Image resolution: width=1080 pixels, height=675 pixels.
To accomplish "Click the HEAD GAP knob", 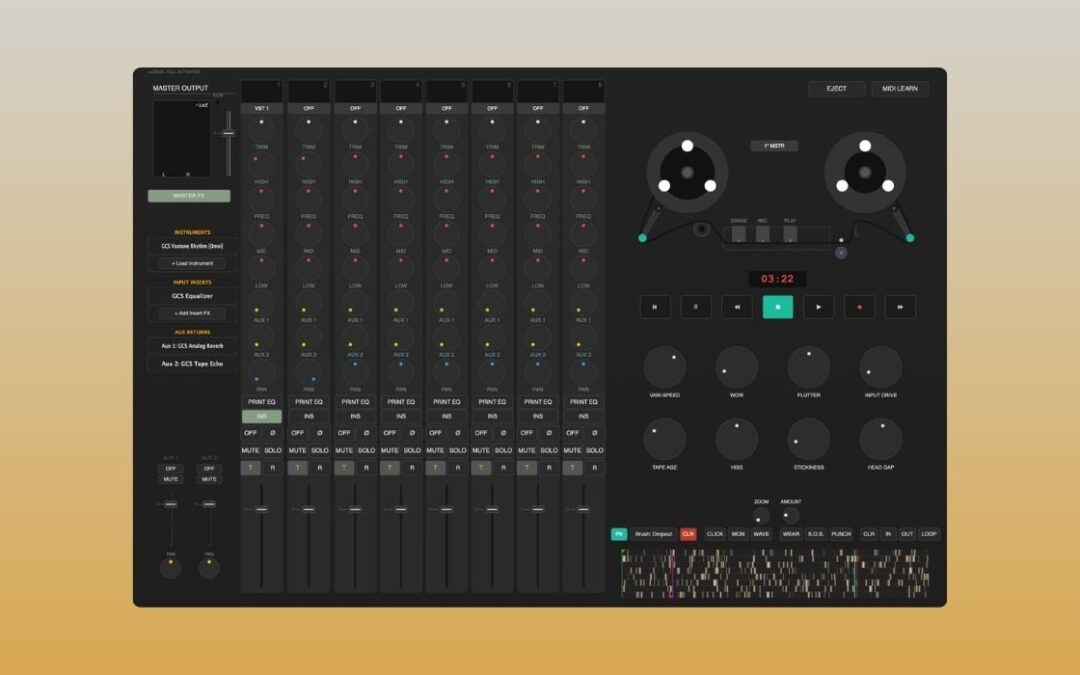I will pyautogui.click(x=881, y=439).
